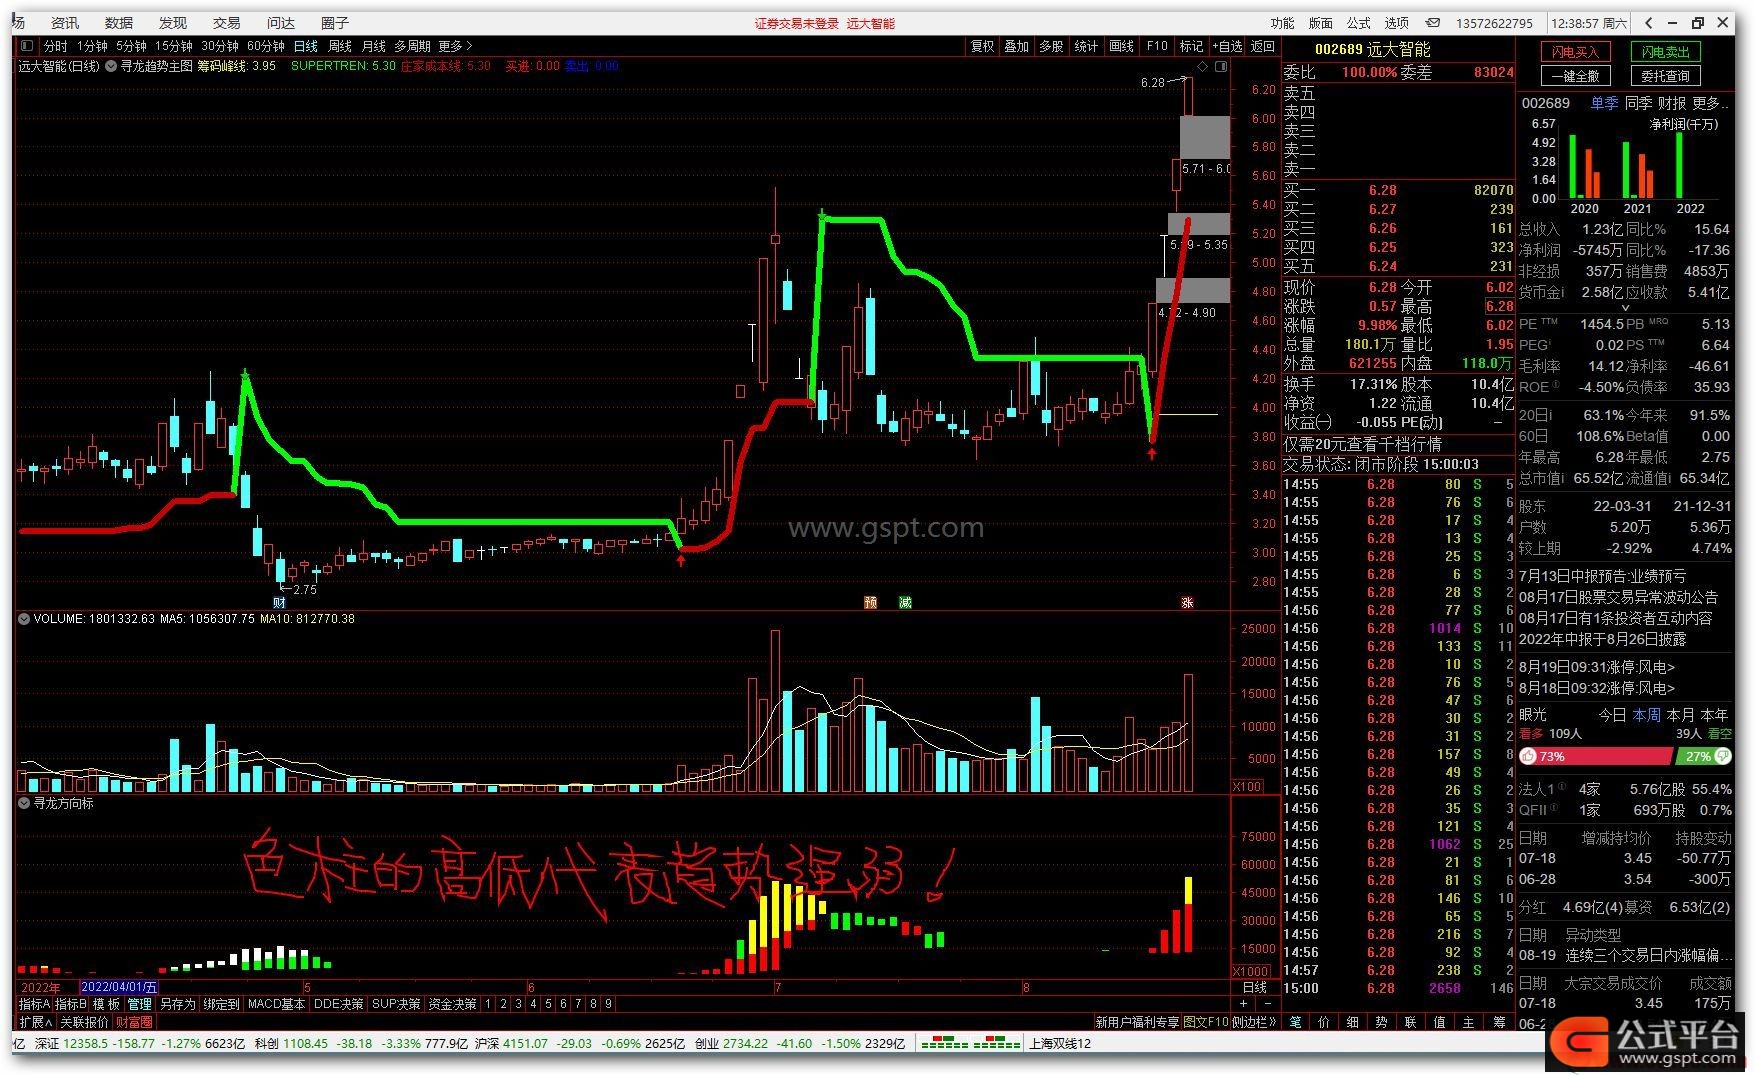This screenshot has width=1755, height=1075.
Task: Click the minus zoom icon under the chart
Action: click(x=1267, y=1004)
